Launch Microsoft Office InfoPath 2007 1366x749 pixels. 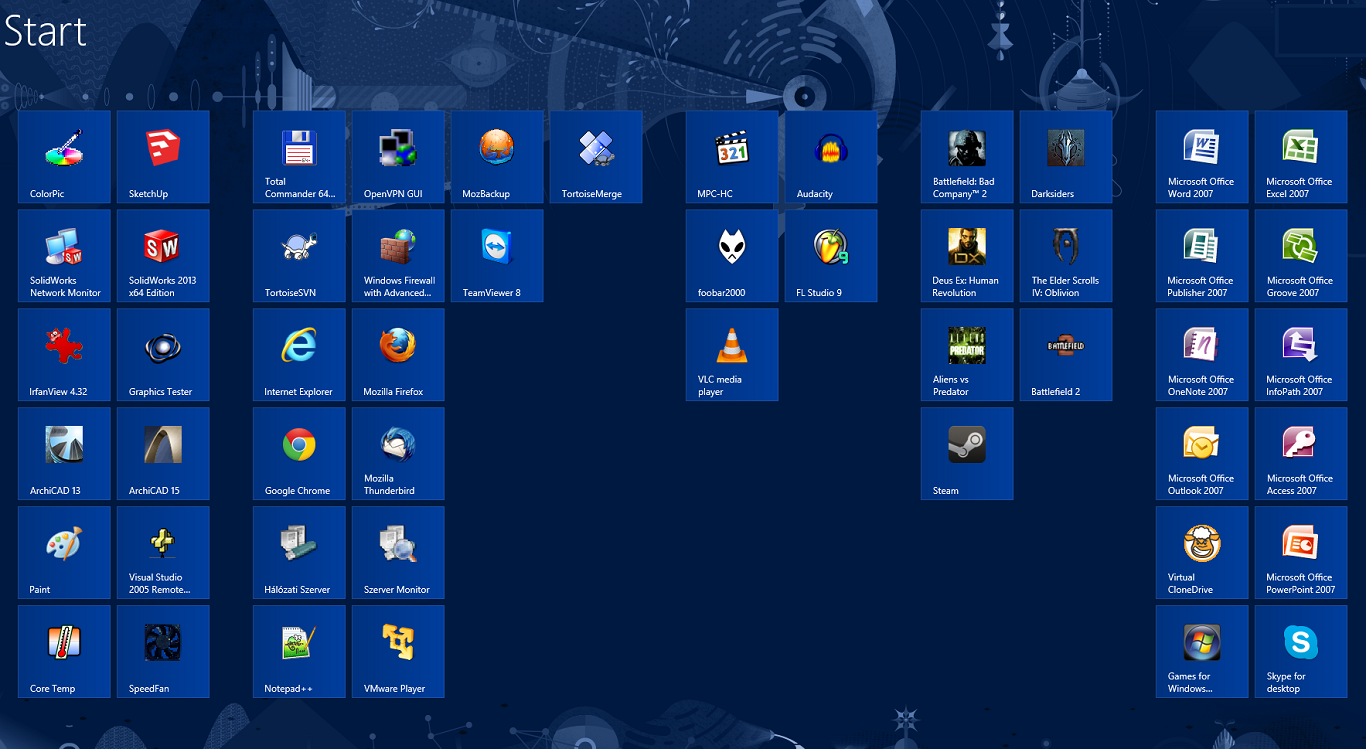(1301, 355)
